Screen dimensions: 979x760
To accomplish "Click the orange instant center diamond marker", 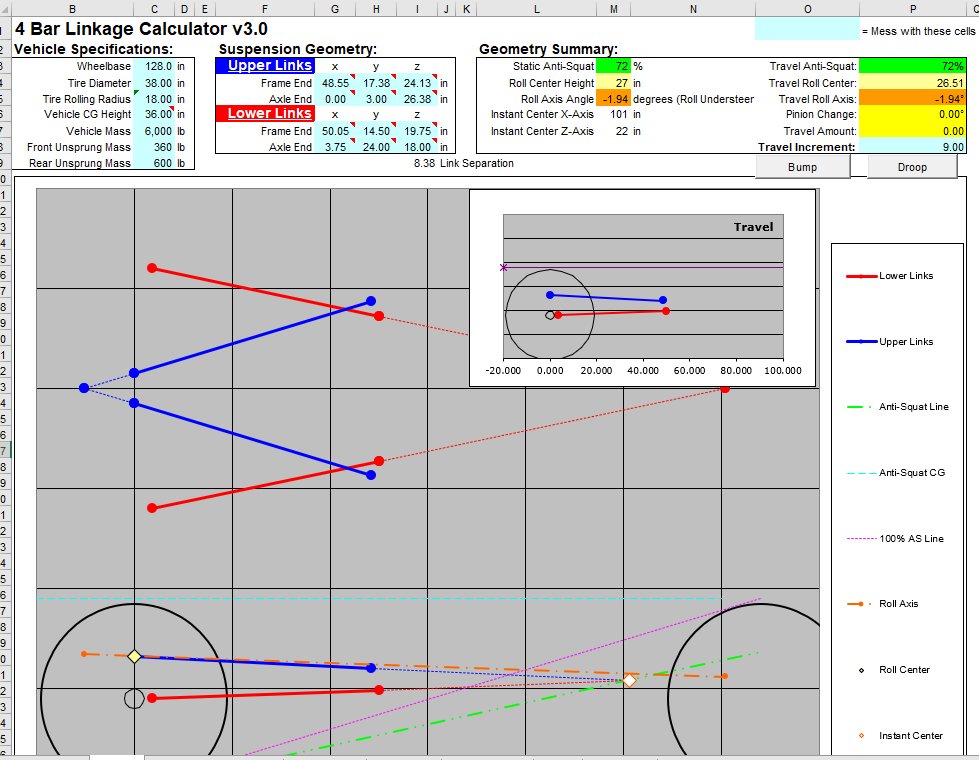I will (x=629, y=680).
